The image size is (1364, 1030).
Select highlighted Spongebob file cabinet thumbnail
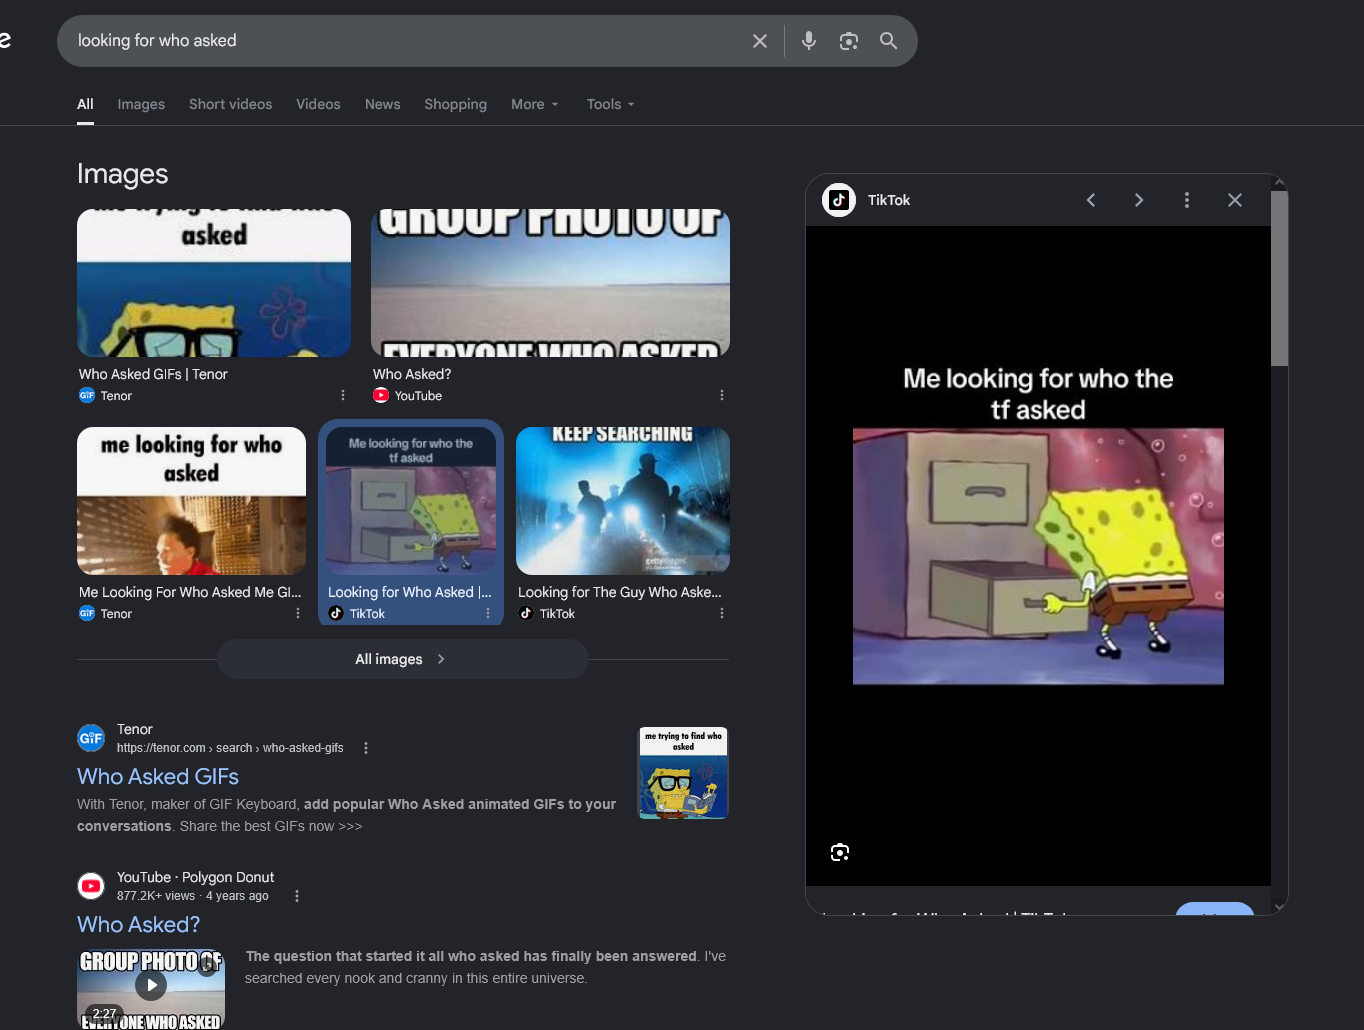coord(411,501)
